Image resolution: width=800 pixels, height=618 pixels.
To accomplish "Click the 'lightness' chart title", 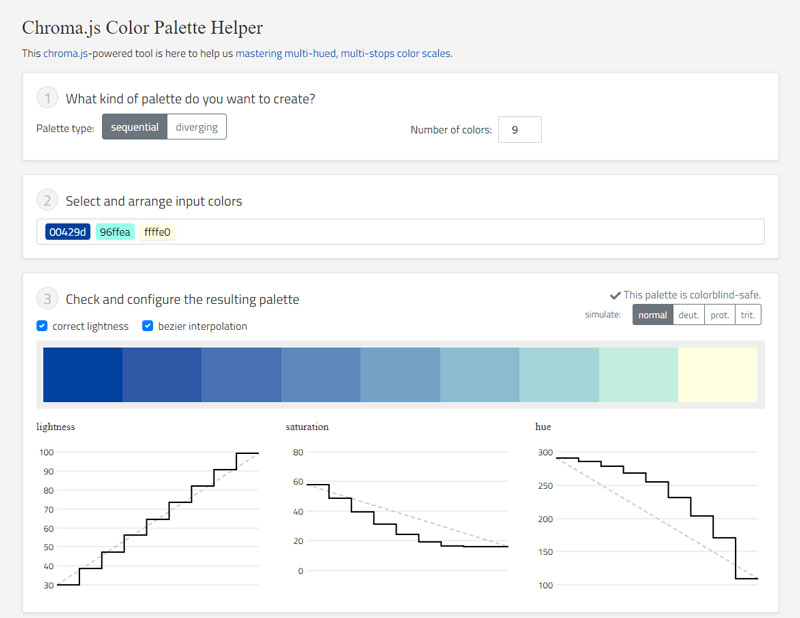I will pos(56,427).
